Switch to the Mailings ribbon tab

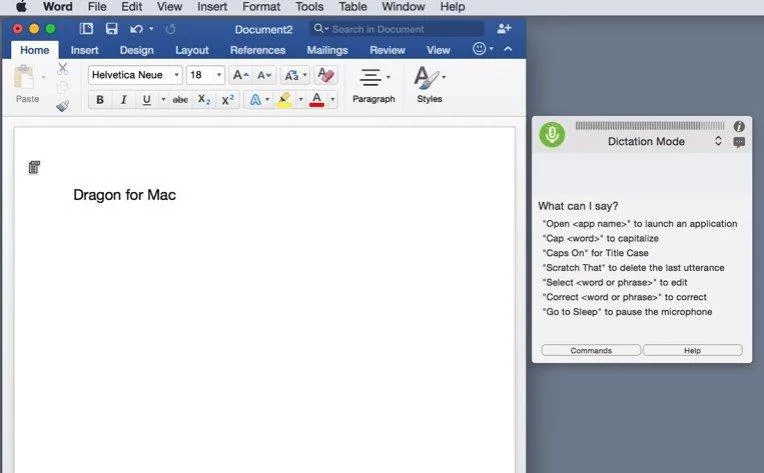[x=327, y=50]
